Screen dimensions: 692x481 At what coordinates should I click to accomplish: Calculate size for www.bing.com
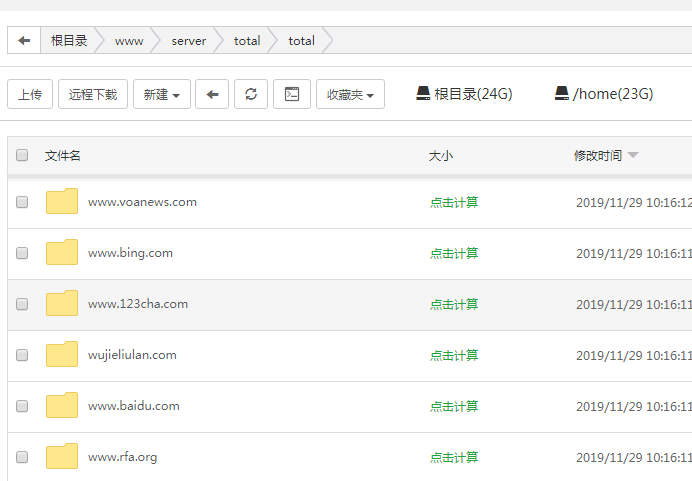coord(454,253)
